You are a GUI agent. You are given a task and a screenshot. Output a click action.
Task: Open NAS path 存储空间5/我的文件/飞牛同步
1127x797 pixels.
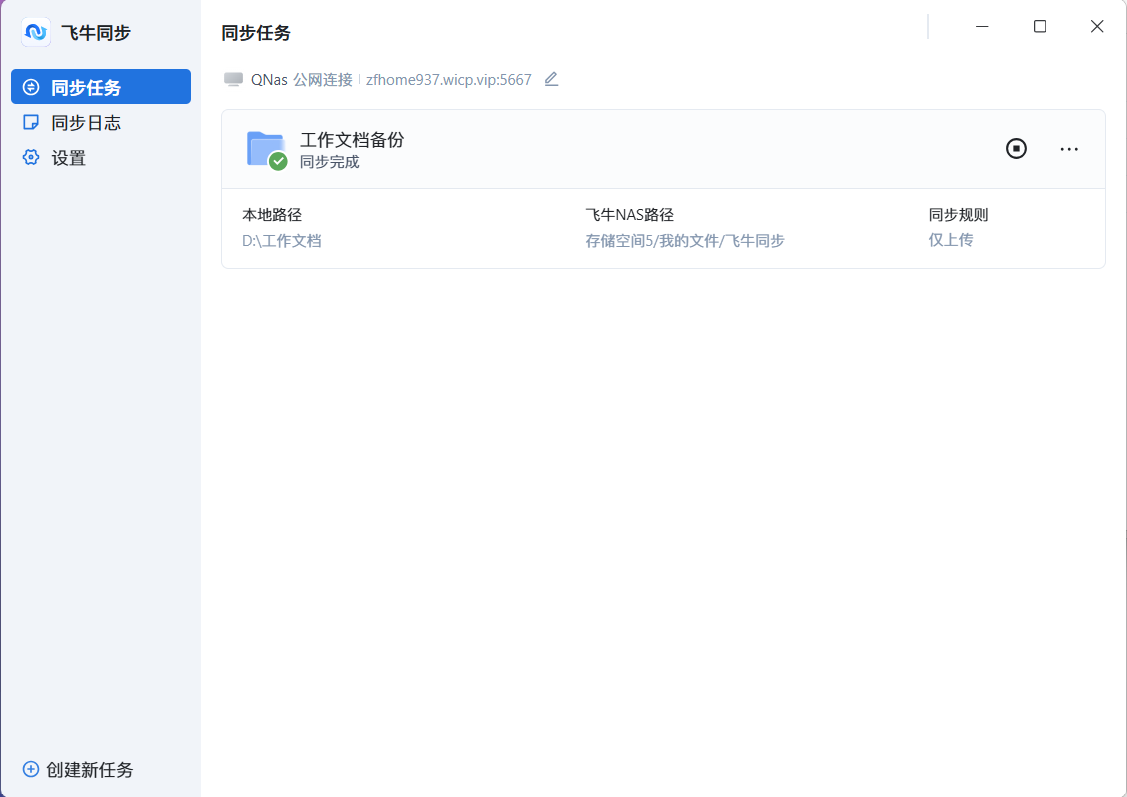coord(686,241)
